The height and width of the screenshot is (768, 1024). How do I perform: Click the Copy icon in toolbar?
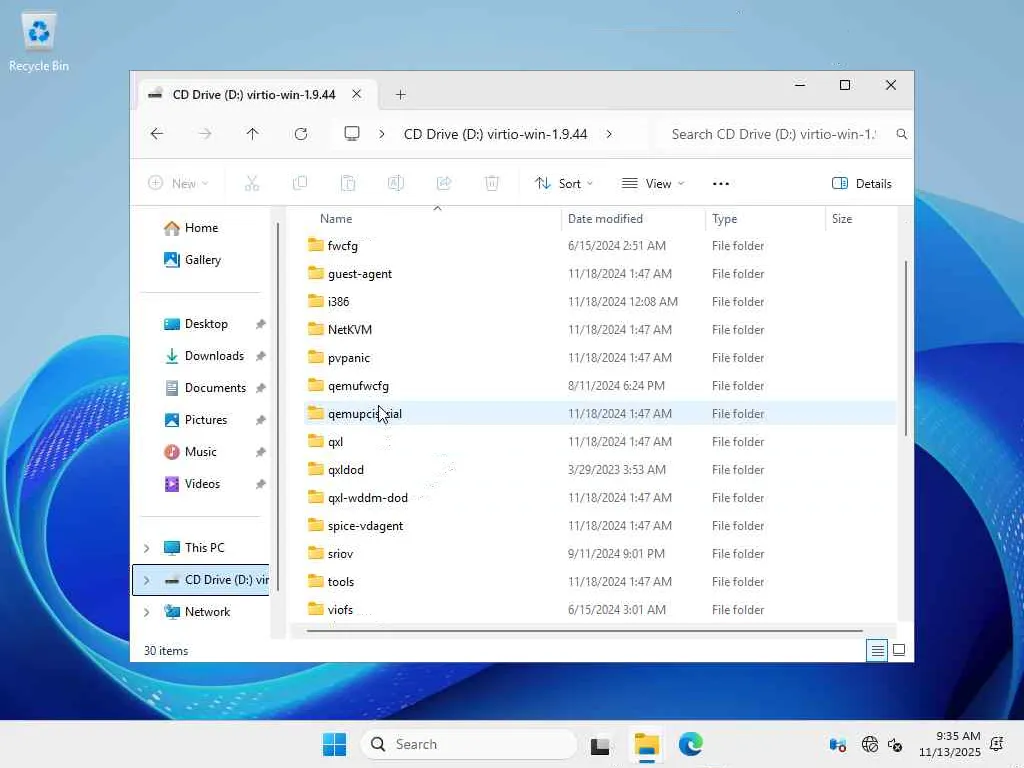click(x=300, y=184)
